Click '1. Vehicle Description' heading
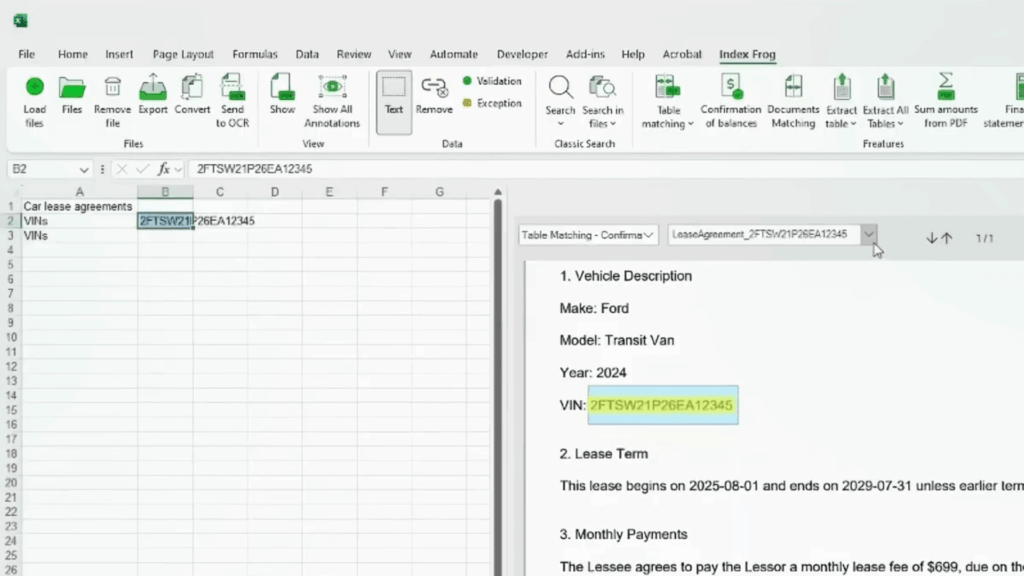Screen dimensions: 1024x576 pyautogui.click(x=626, y=276)
